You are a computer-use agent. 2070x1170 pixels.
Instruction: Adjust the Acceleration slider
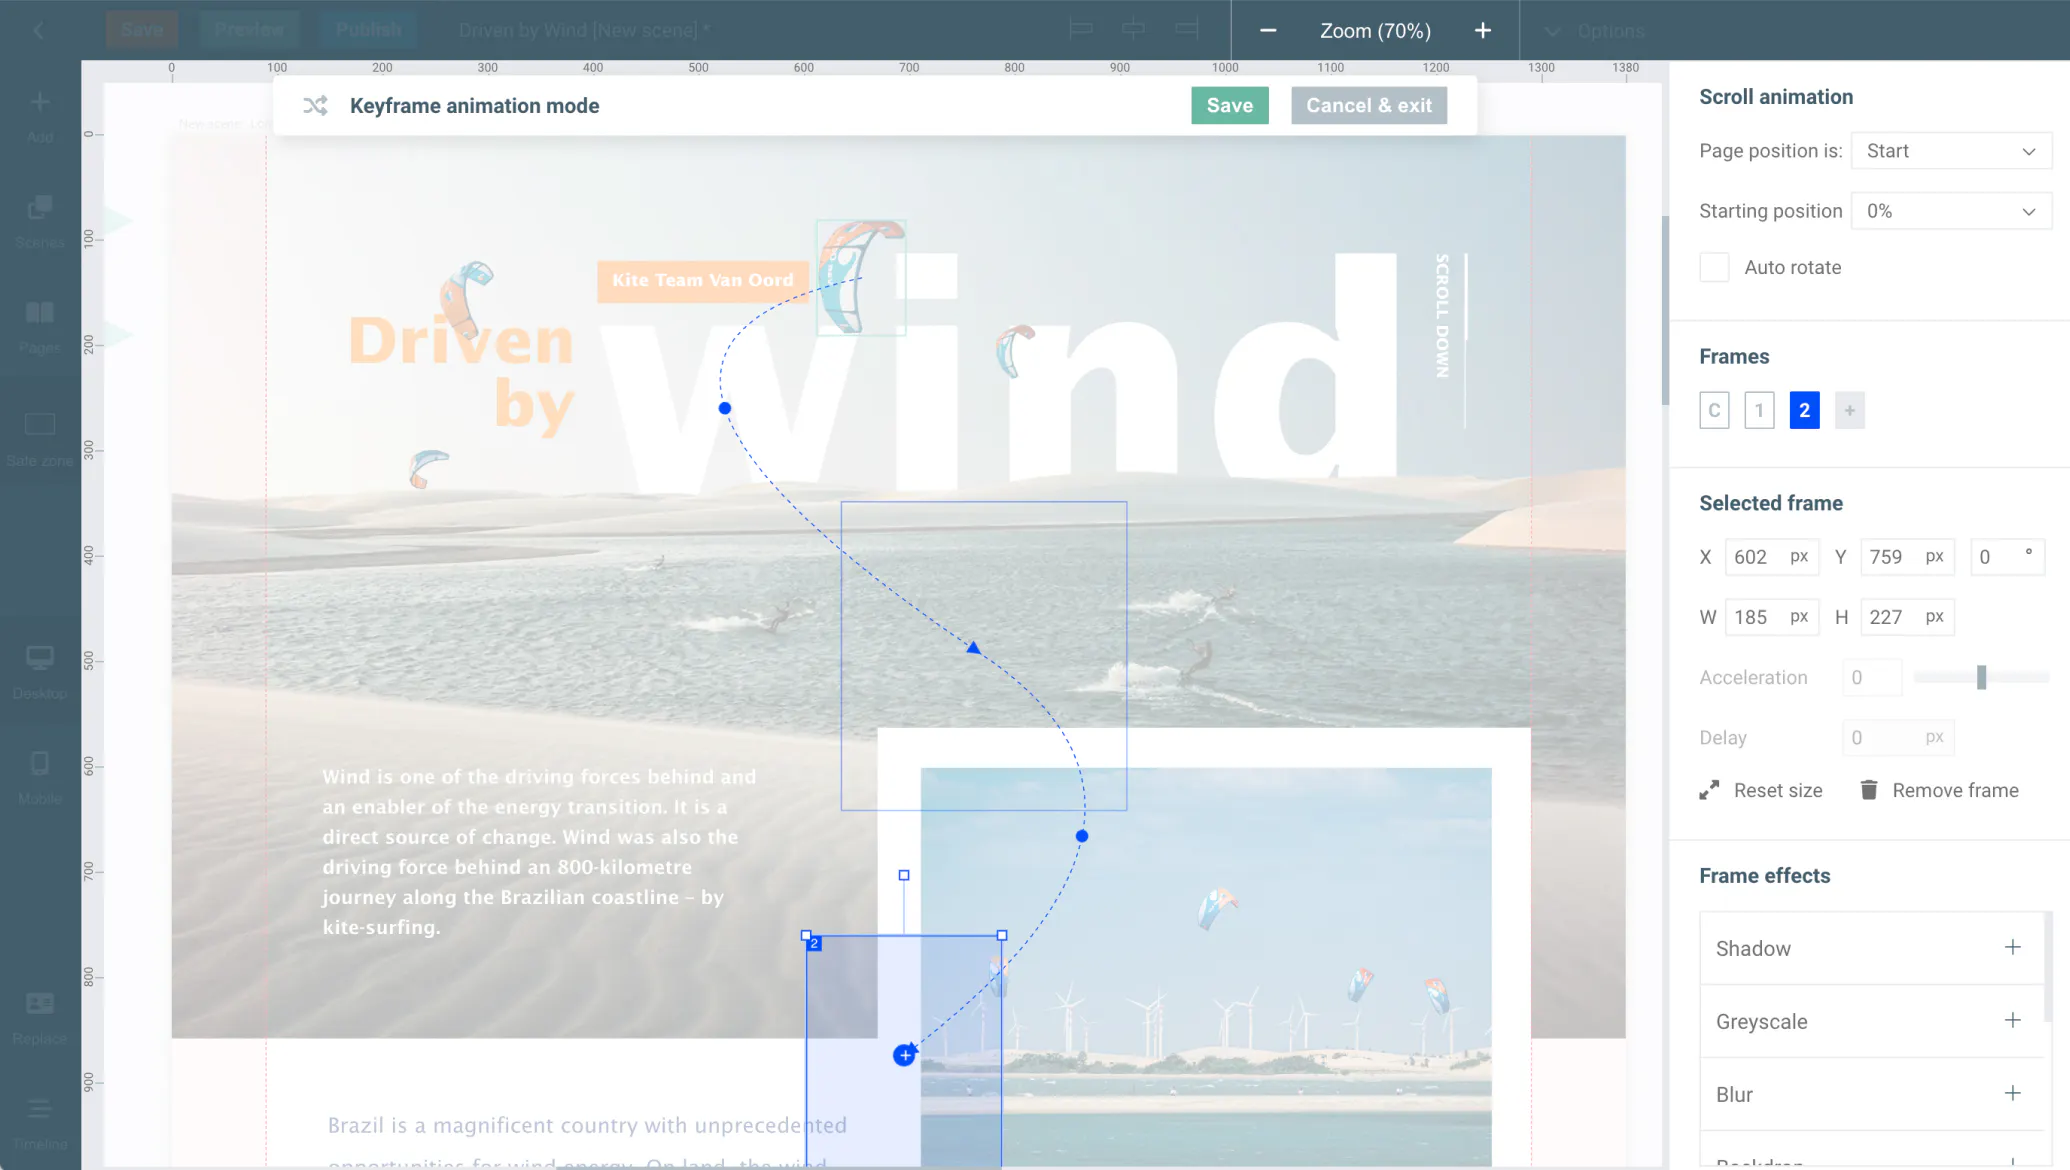[x=1981, y=677]
